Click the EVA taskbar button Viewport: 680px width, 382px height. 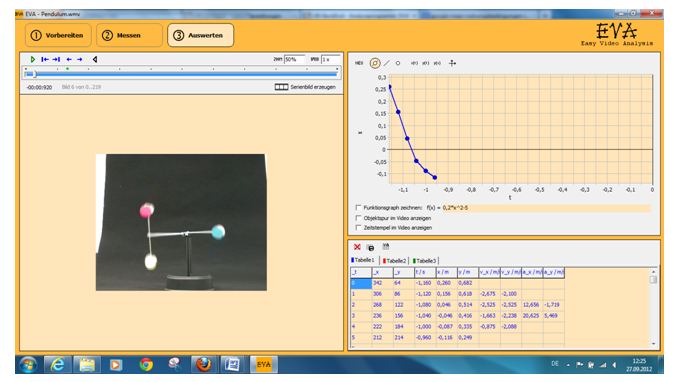coord(264,365)
